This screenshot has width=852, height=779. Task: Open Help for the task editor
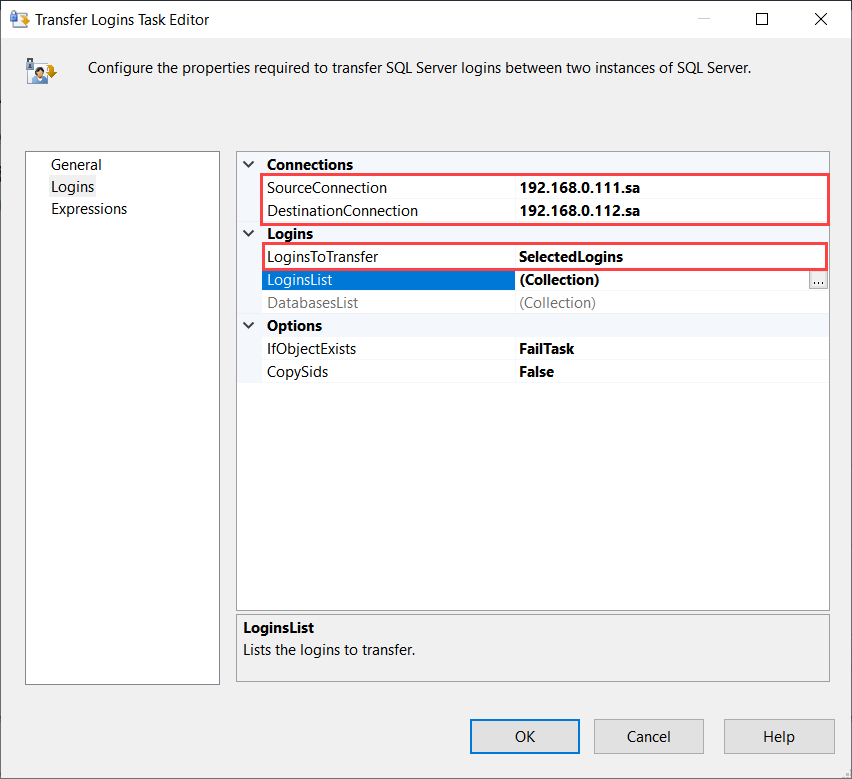[x=779, y=736]
